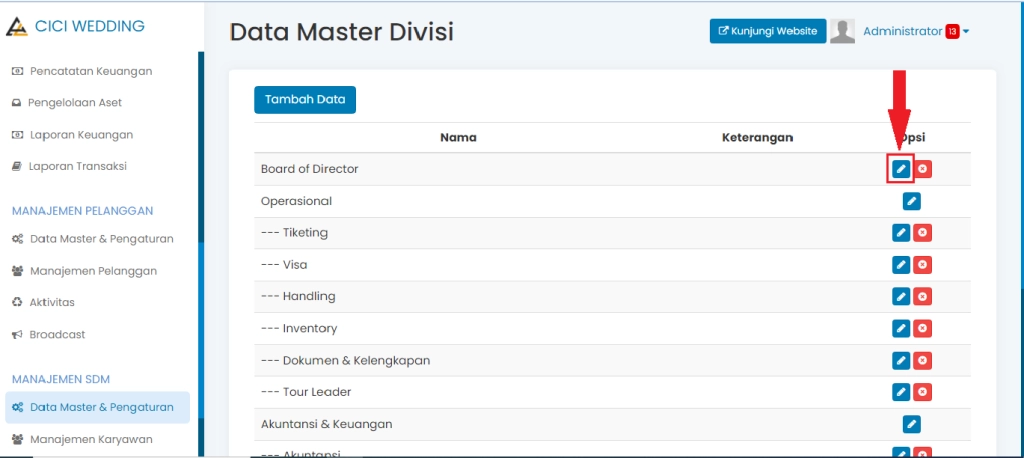The height and width of the screenshot is (458, 1024).
Task: Edit the Board of Director division
Action: 901,169
